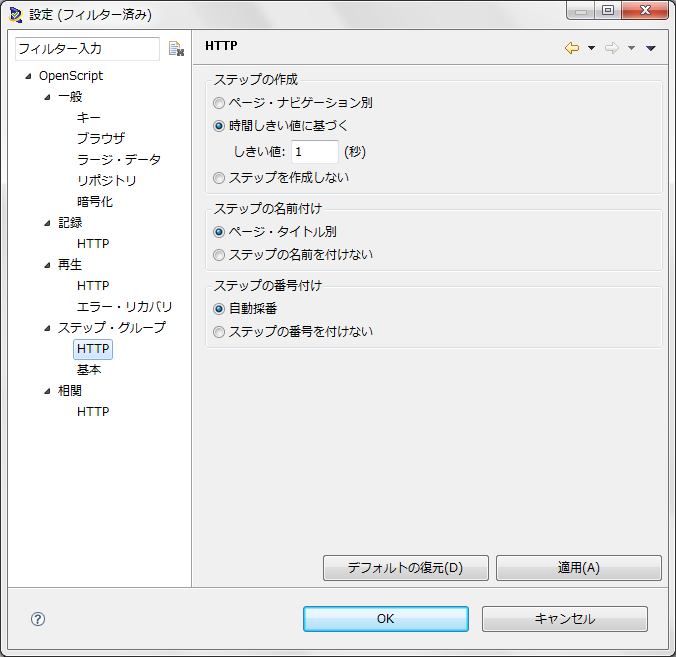The width and height of the screenshot is (676, 657).
Task: Click the yellow back navigation arrow
Action: tap(572, 48)
